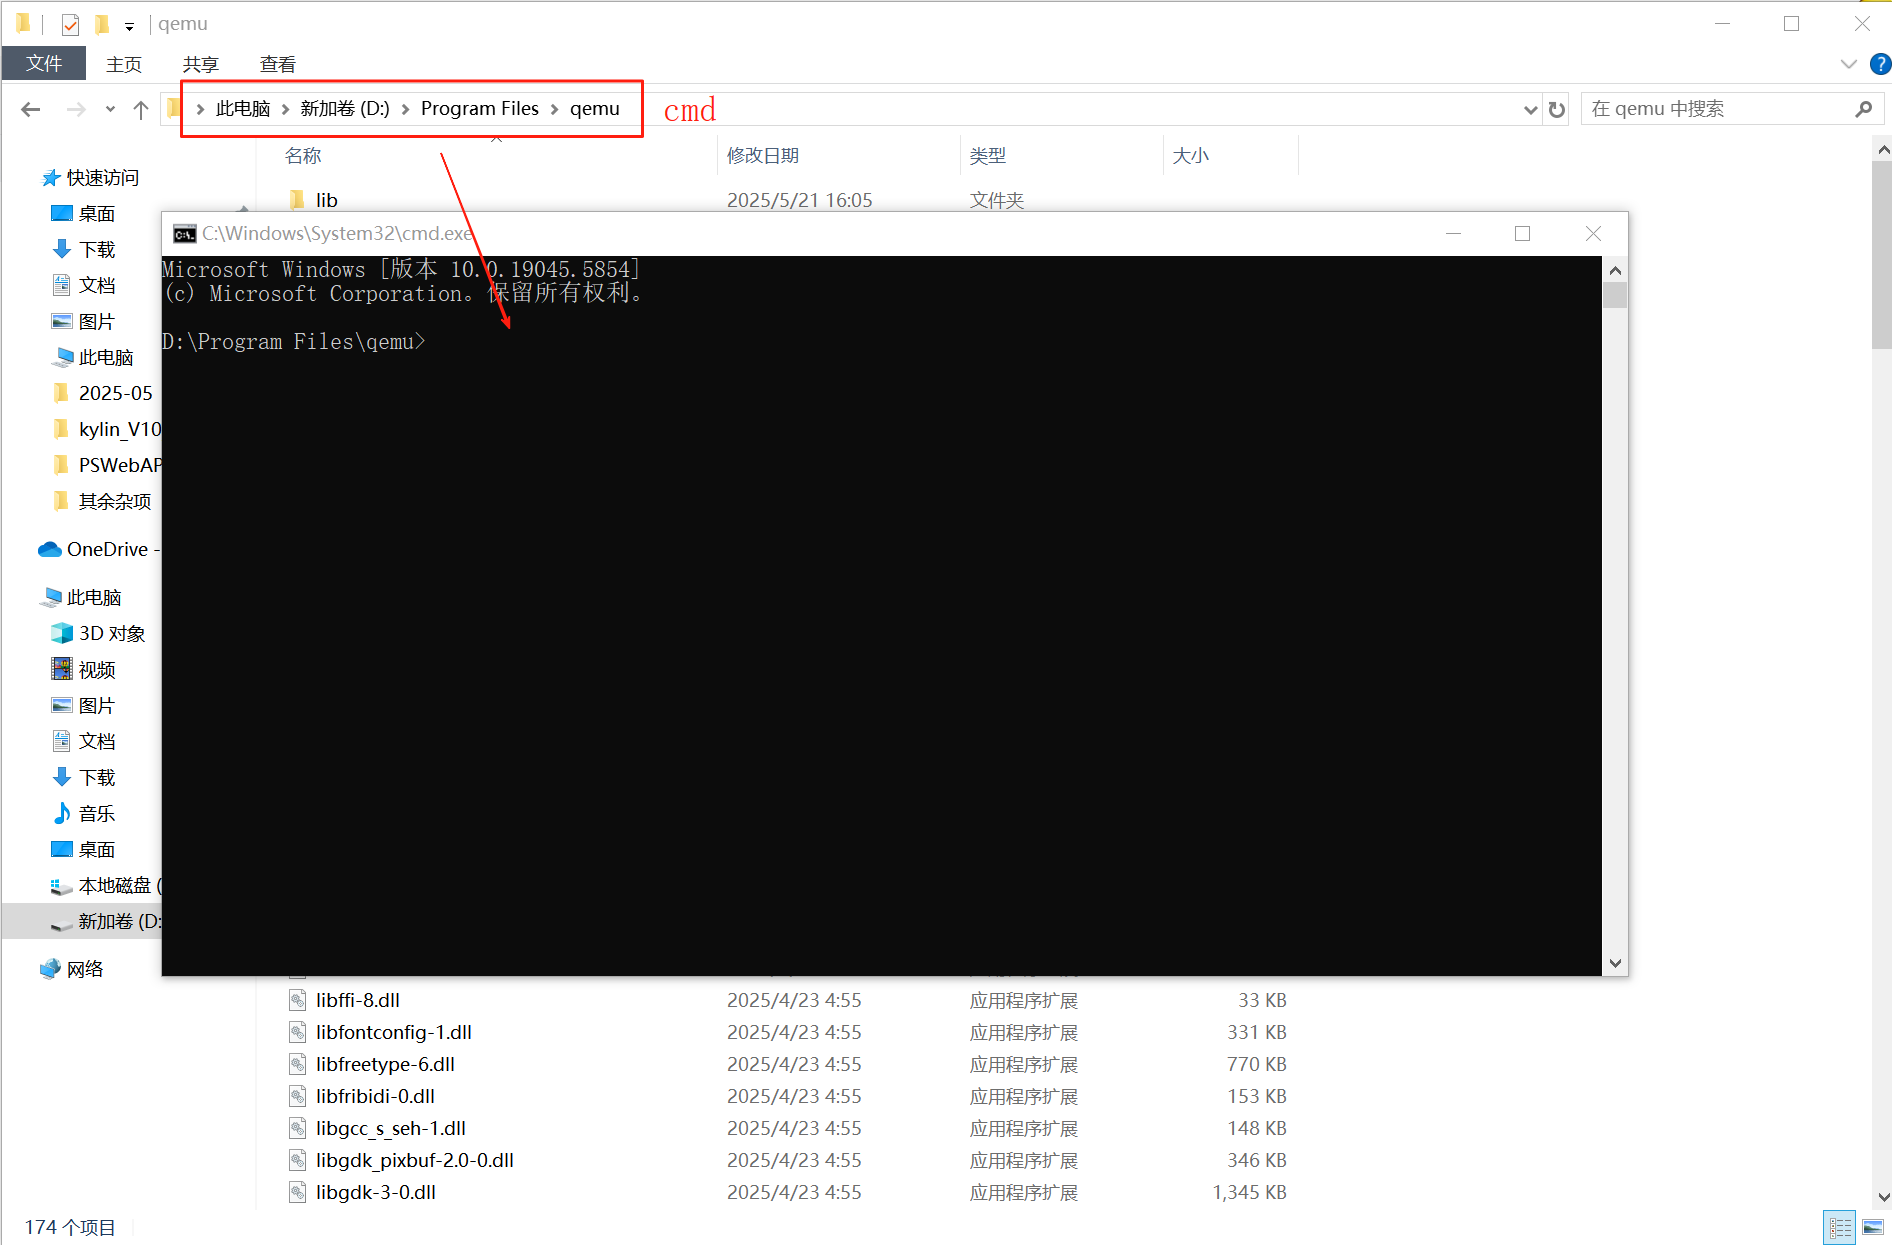Open the 文件 menu
The height and width of the screenshot is (1245, 1892).
[44, 62]
